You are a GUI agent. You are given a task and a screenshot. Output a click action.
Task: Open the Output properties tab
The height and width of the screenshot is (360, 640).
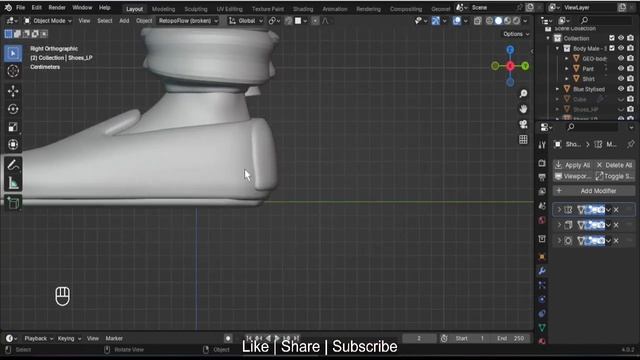coord(542,177)
